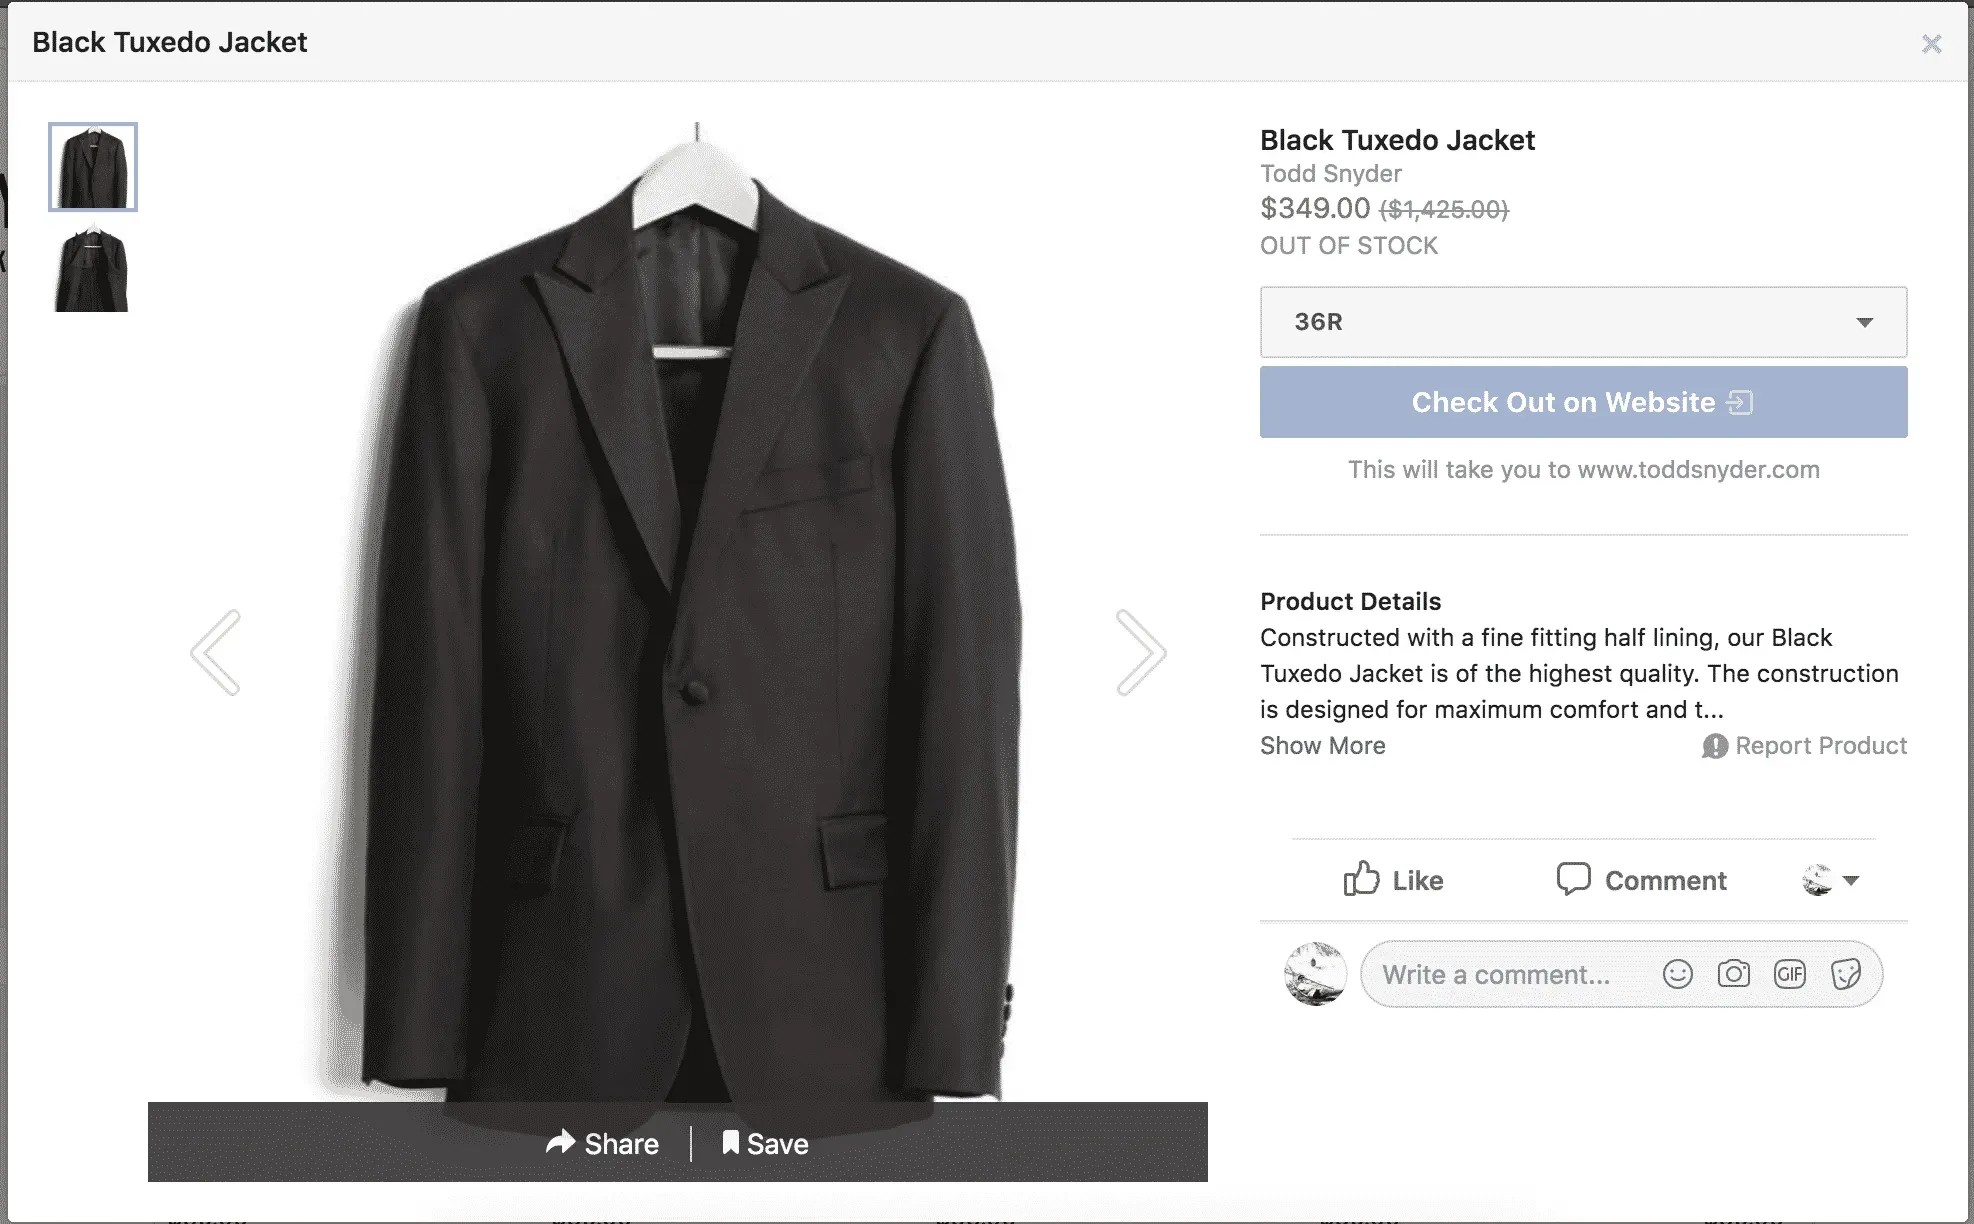Open the 36R size selector
1974x1224 pixels.
(1583, 322)
